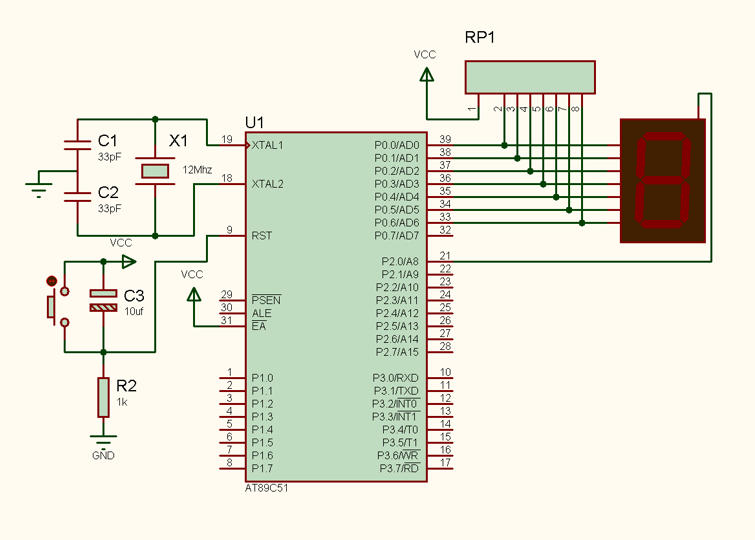Click the "P3.2/INT0" pin label
Image resolution: width=755 pixels, height=540 pixels.
(x=396, y=404)
